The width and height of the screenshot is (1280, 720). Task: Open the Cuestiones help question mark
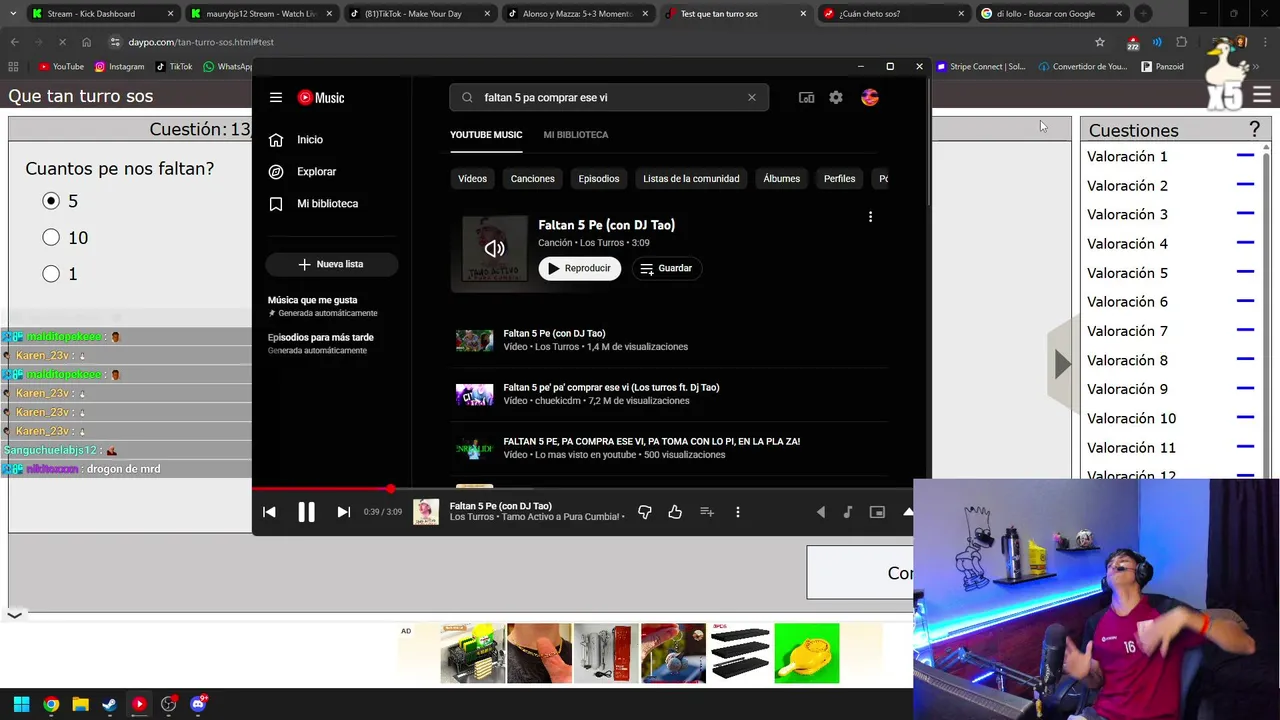[x=1254, y=130]
